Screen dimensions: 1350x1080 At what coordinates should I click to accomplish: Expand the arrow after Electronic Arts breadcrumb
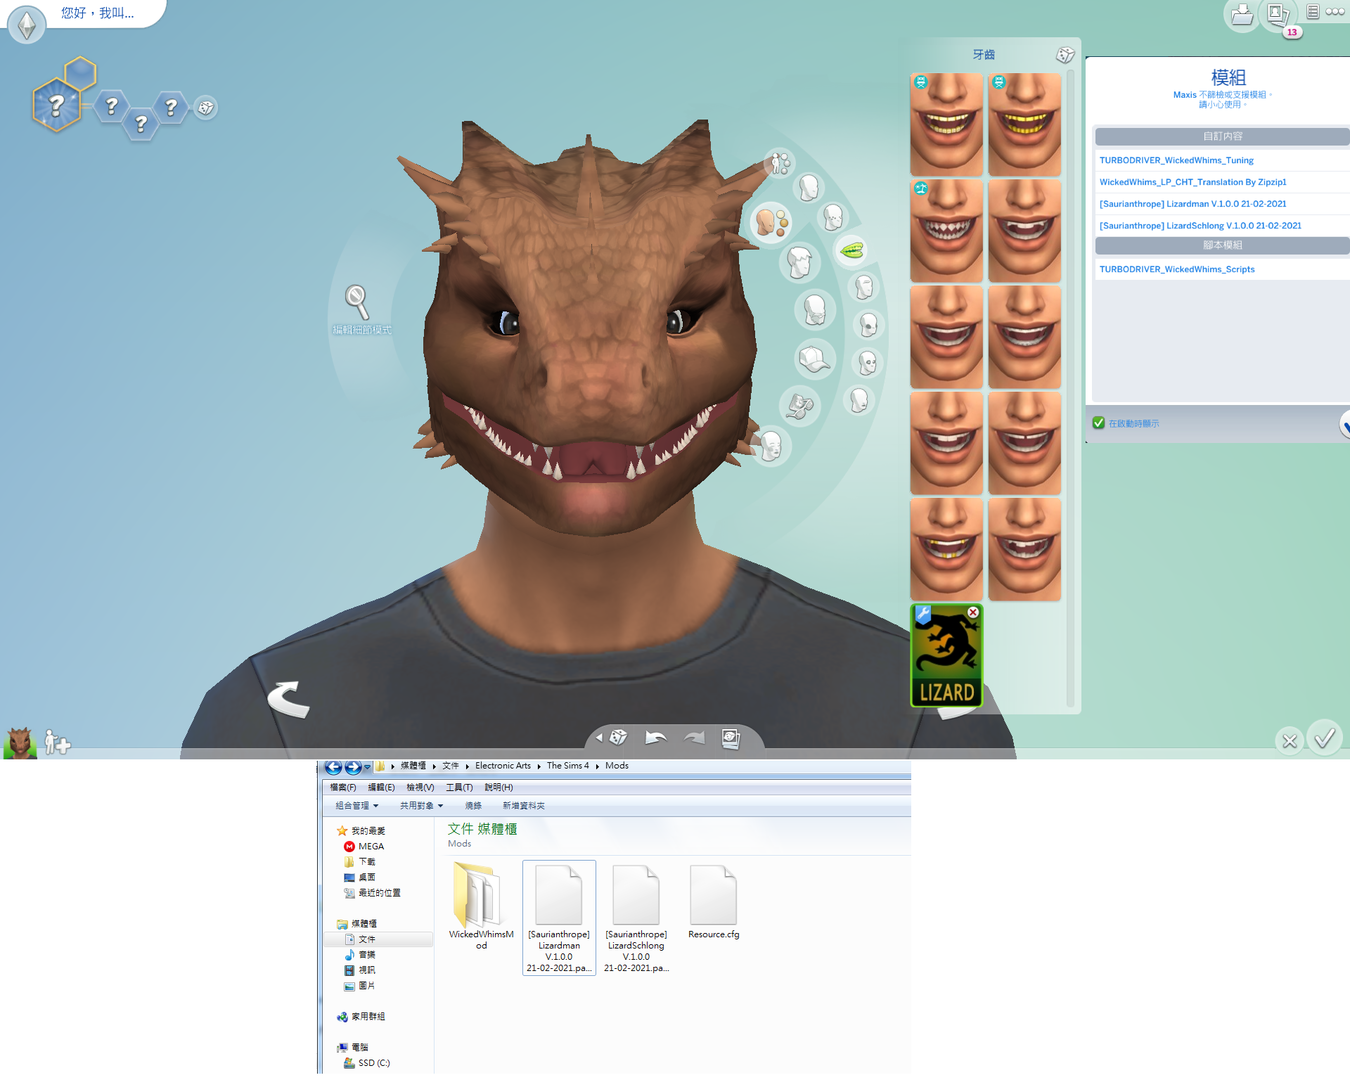(x=538, y=766)
